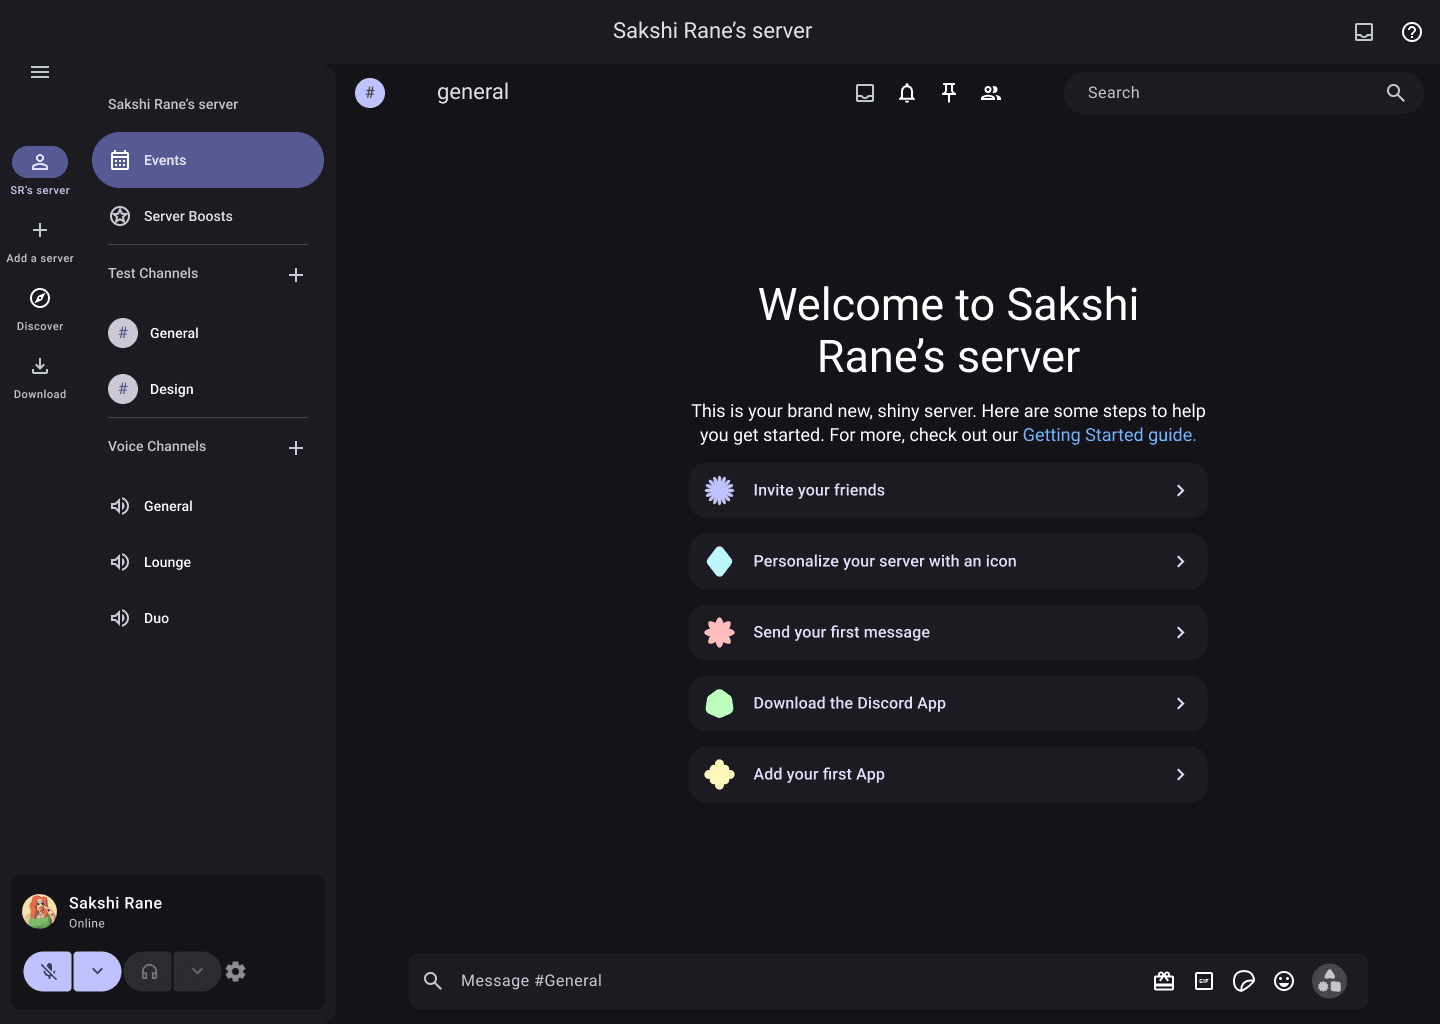
Task: Show the member list icon
Action: tap(991, 93)
